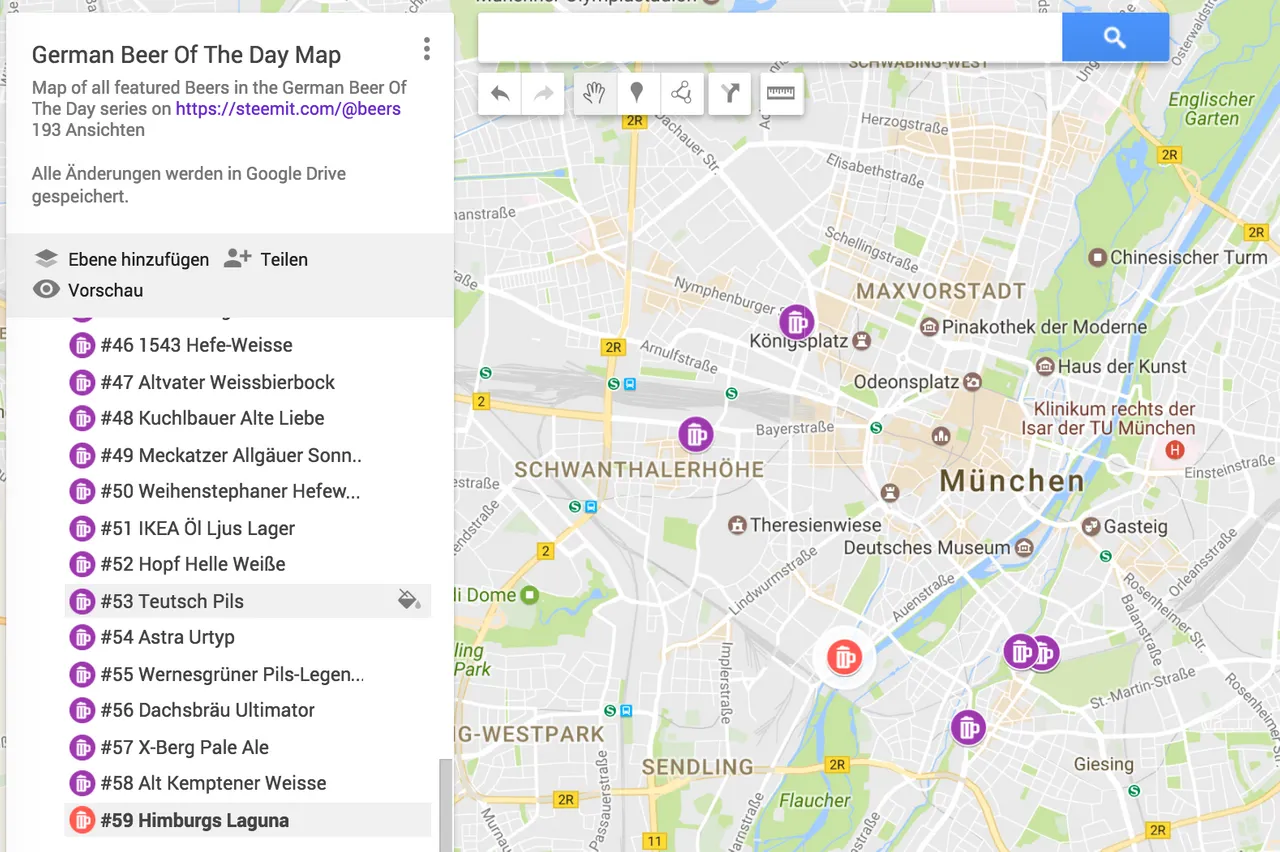Image resolution: width=1280 pixels, height=852 pixels.
Task: Click the red beer marker on the map
Action: click(x=845, y=657)
